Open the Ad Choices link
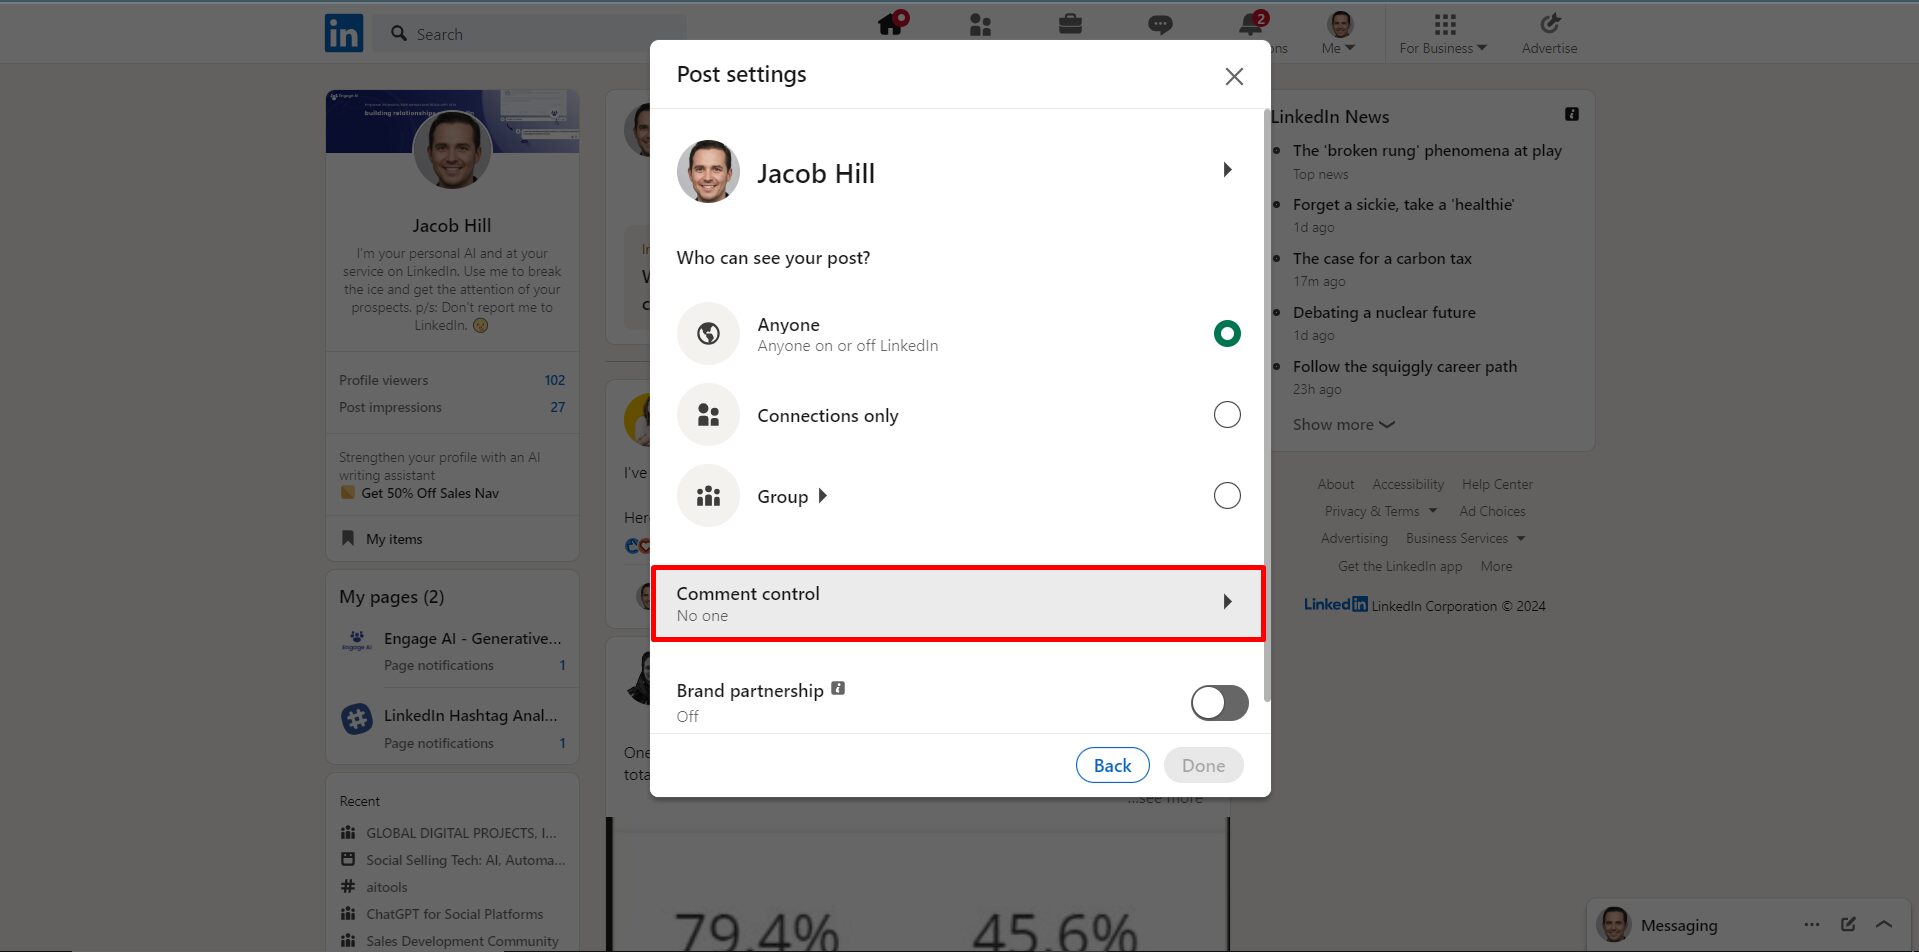 pyautogui.click(x=1492, y=511)
